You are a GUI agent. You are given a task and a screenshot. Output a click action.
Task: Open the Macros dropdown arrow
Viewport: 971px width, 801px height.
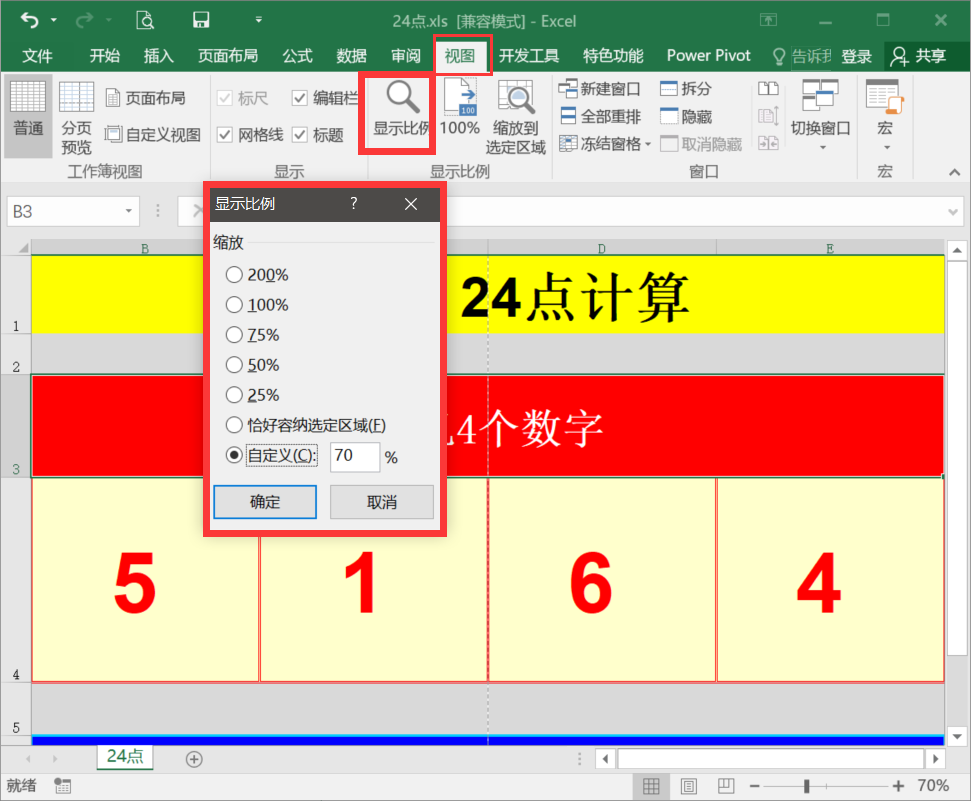pos(887,147)
